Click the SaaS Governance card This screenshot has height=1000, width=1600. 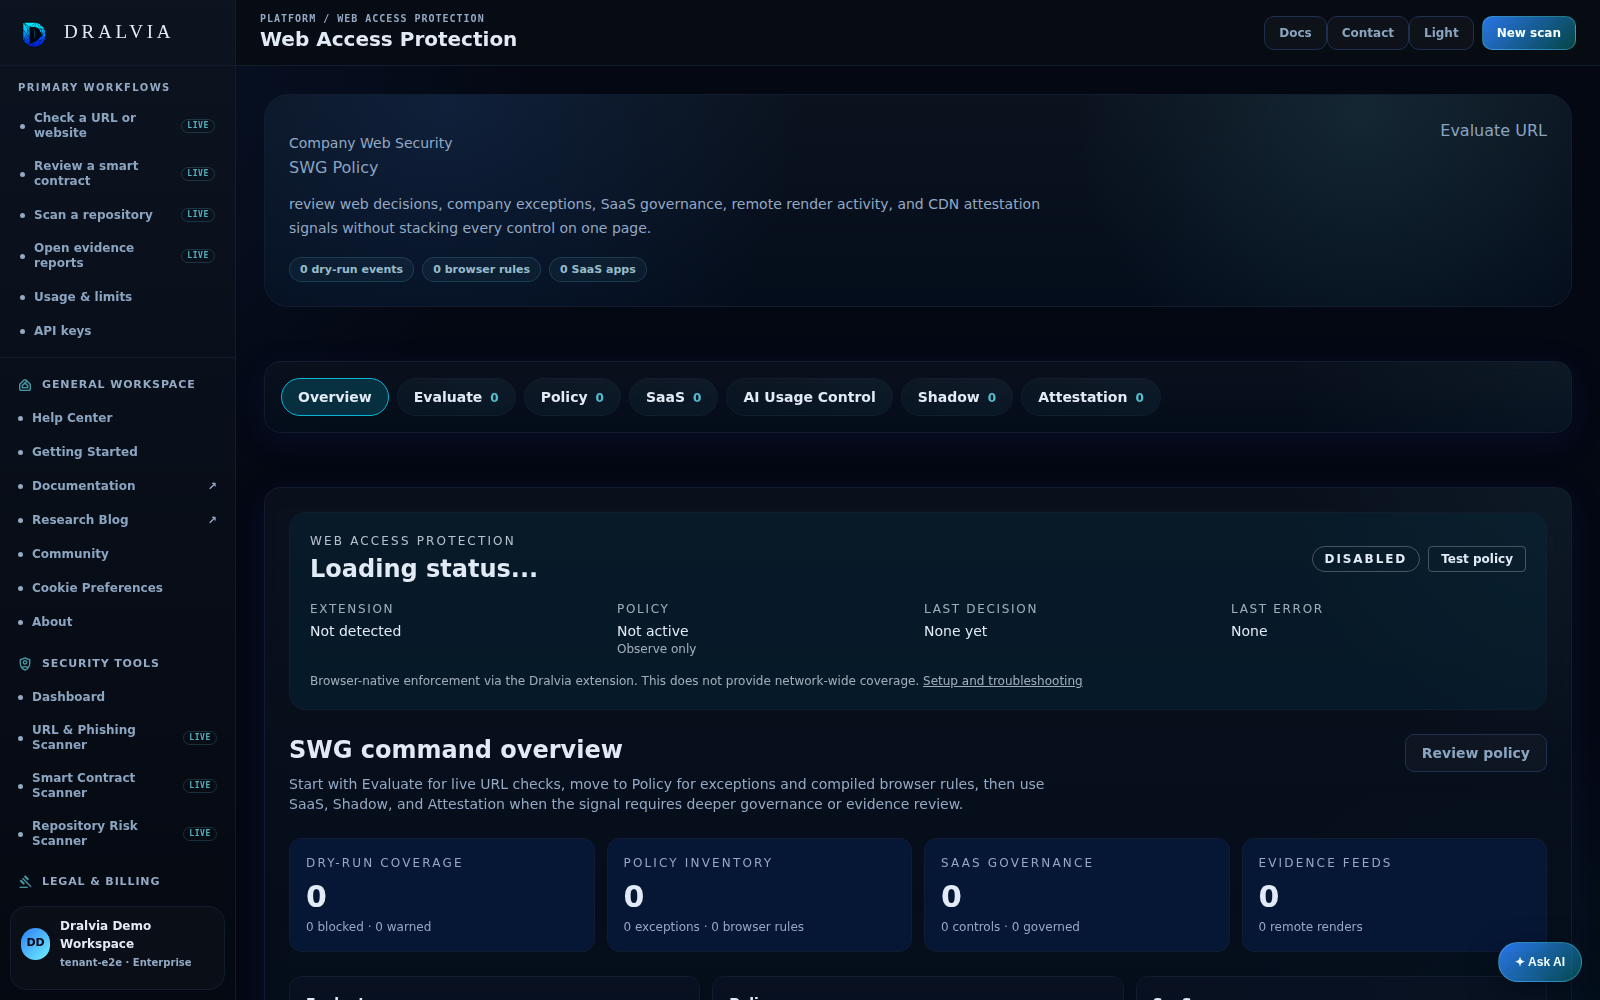point(1076,895)
